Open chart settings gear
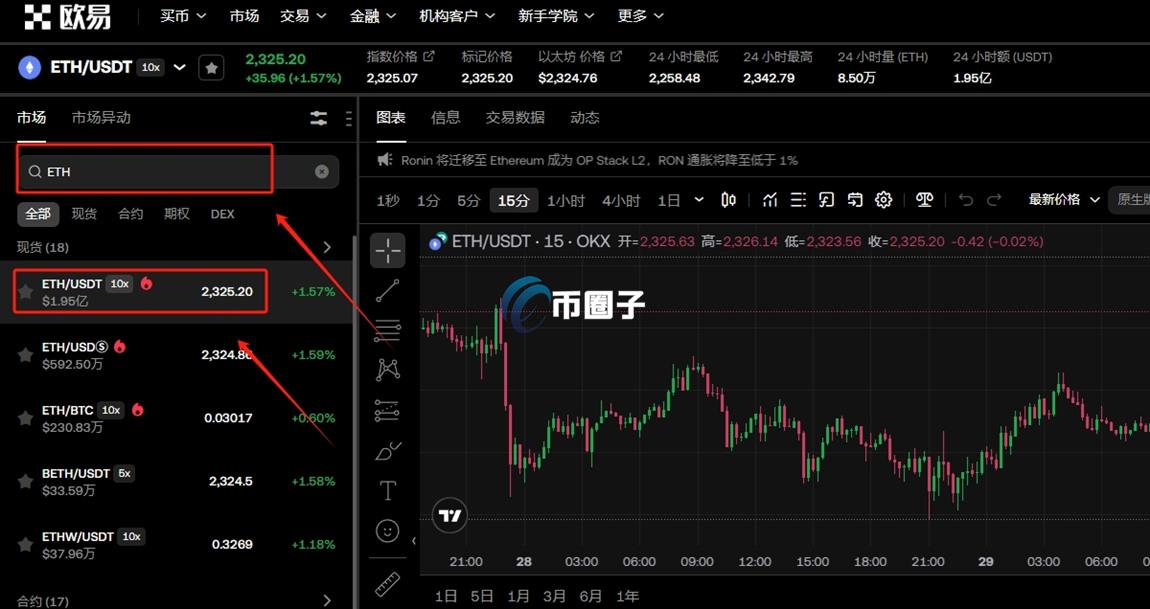Image resolution: width=1150 pixels, height=609 pixels. click(x=884, y=200)
